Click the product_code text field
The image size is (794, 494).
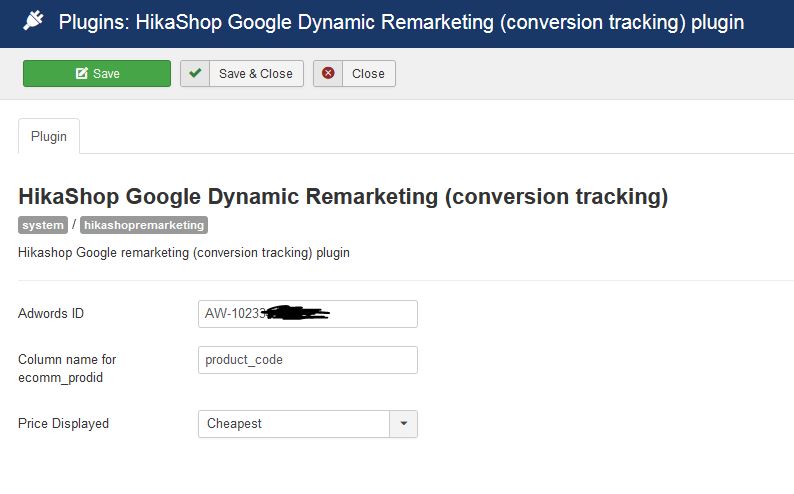click(x=307, y=360)
